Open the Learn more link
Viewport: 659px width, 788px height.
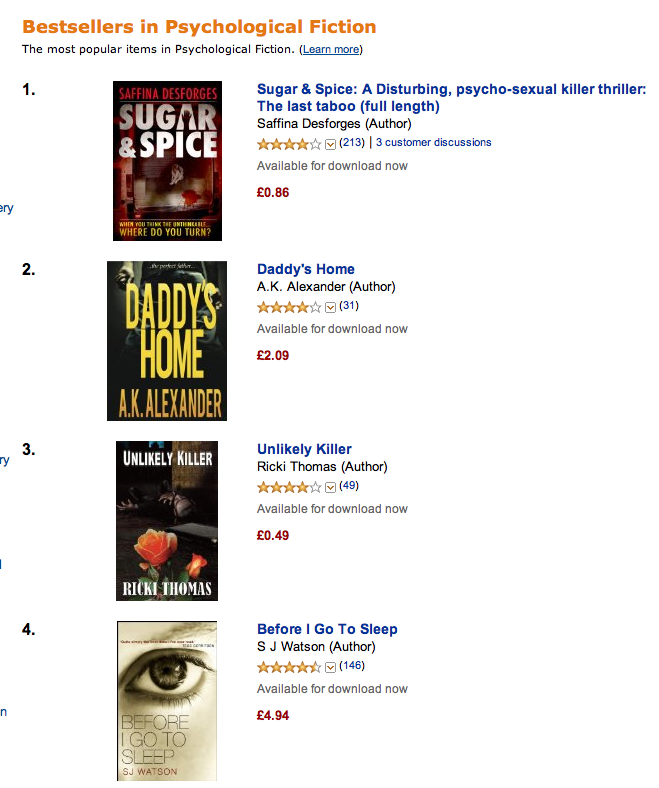click(x=331, y=49)
